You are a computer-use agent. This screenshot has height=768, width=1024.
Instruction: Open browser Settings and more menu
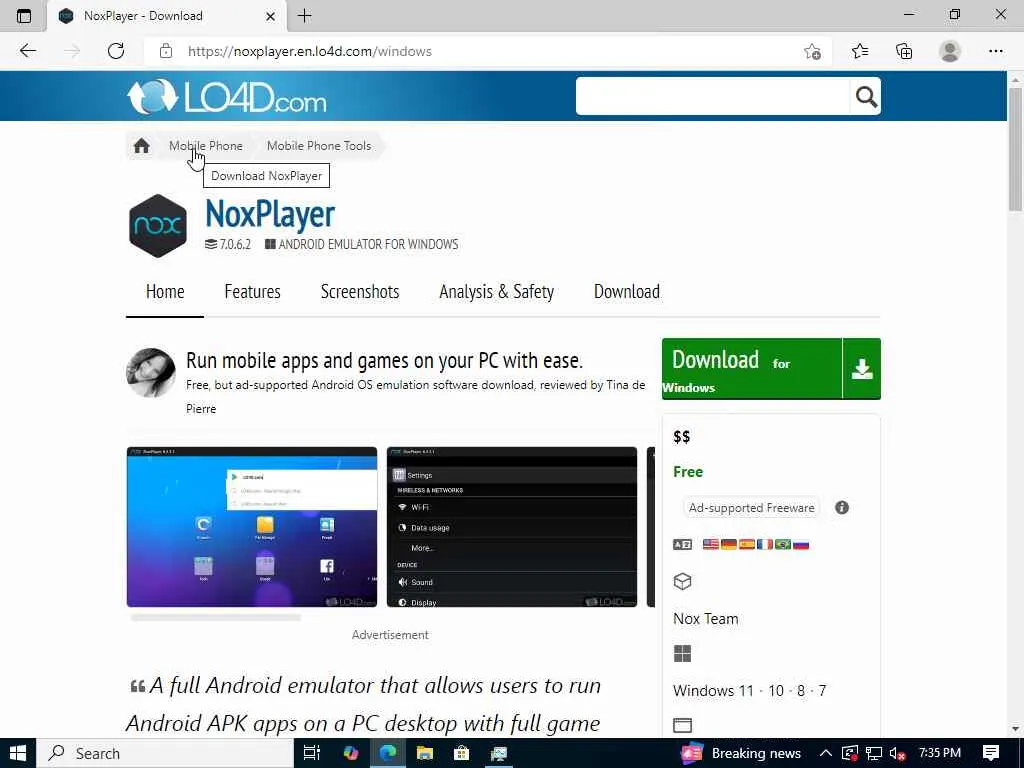click(x=995, y=51)
